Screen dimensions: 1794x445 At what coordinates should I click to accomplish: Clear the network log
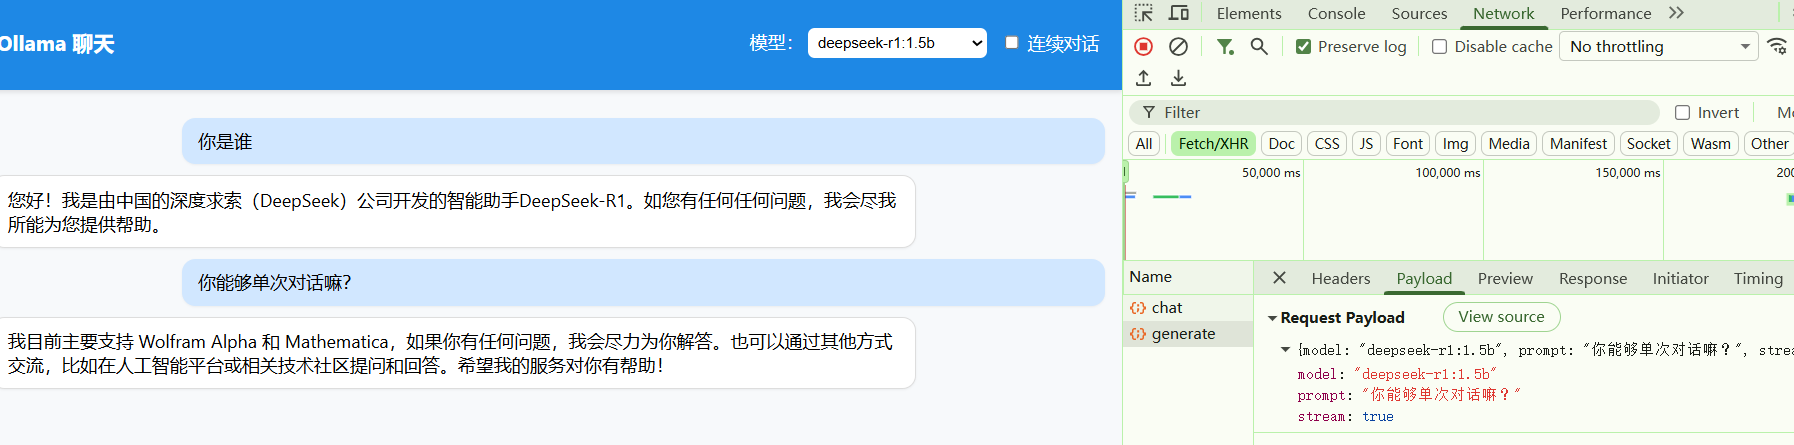pyautogui.click(x=1179, y=46)
